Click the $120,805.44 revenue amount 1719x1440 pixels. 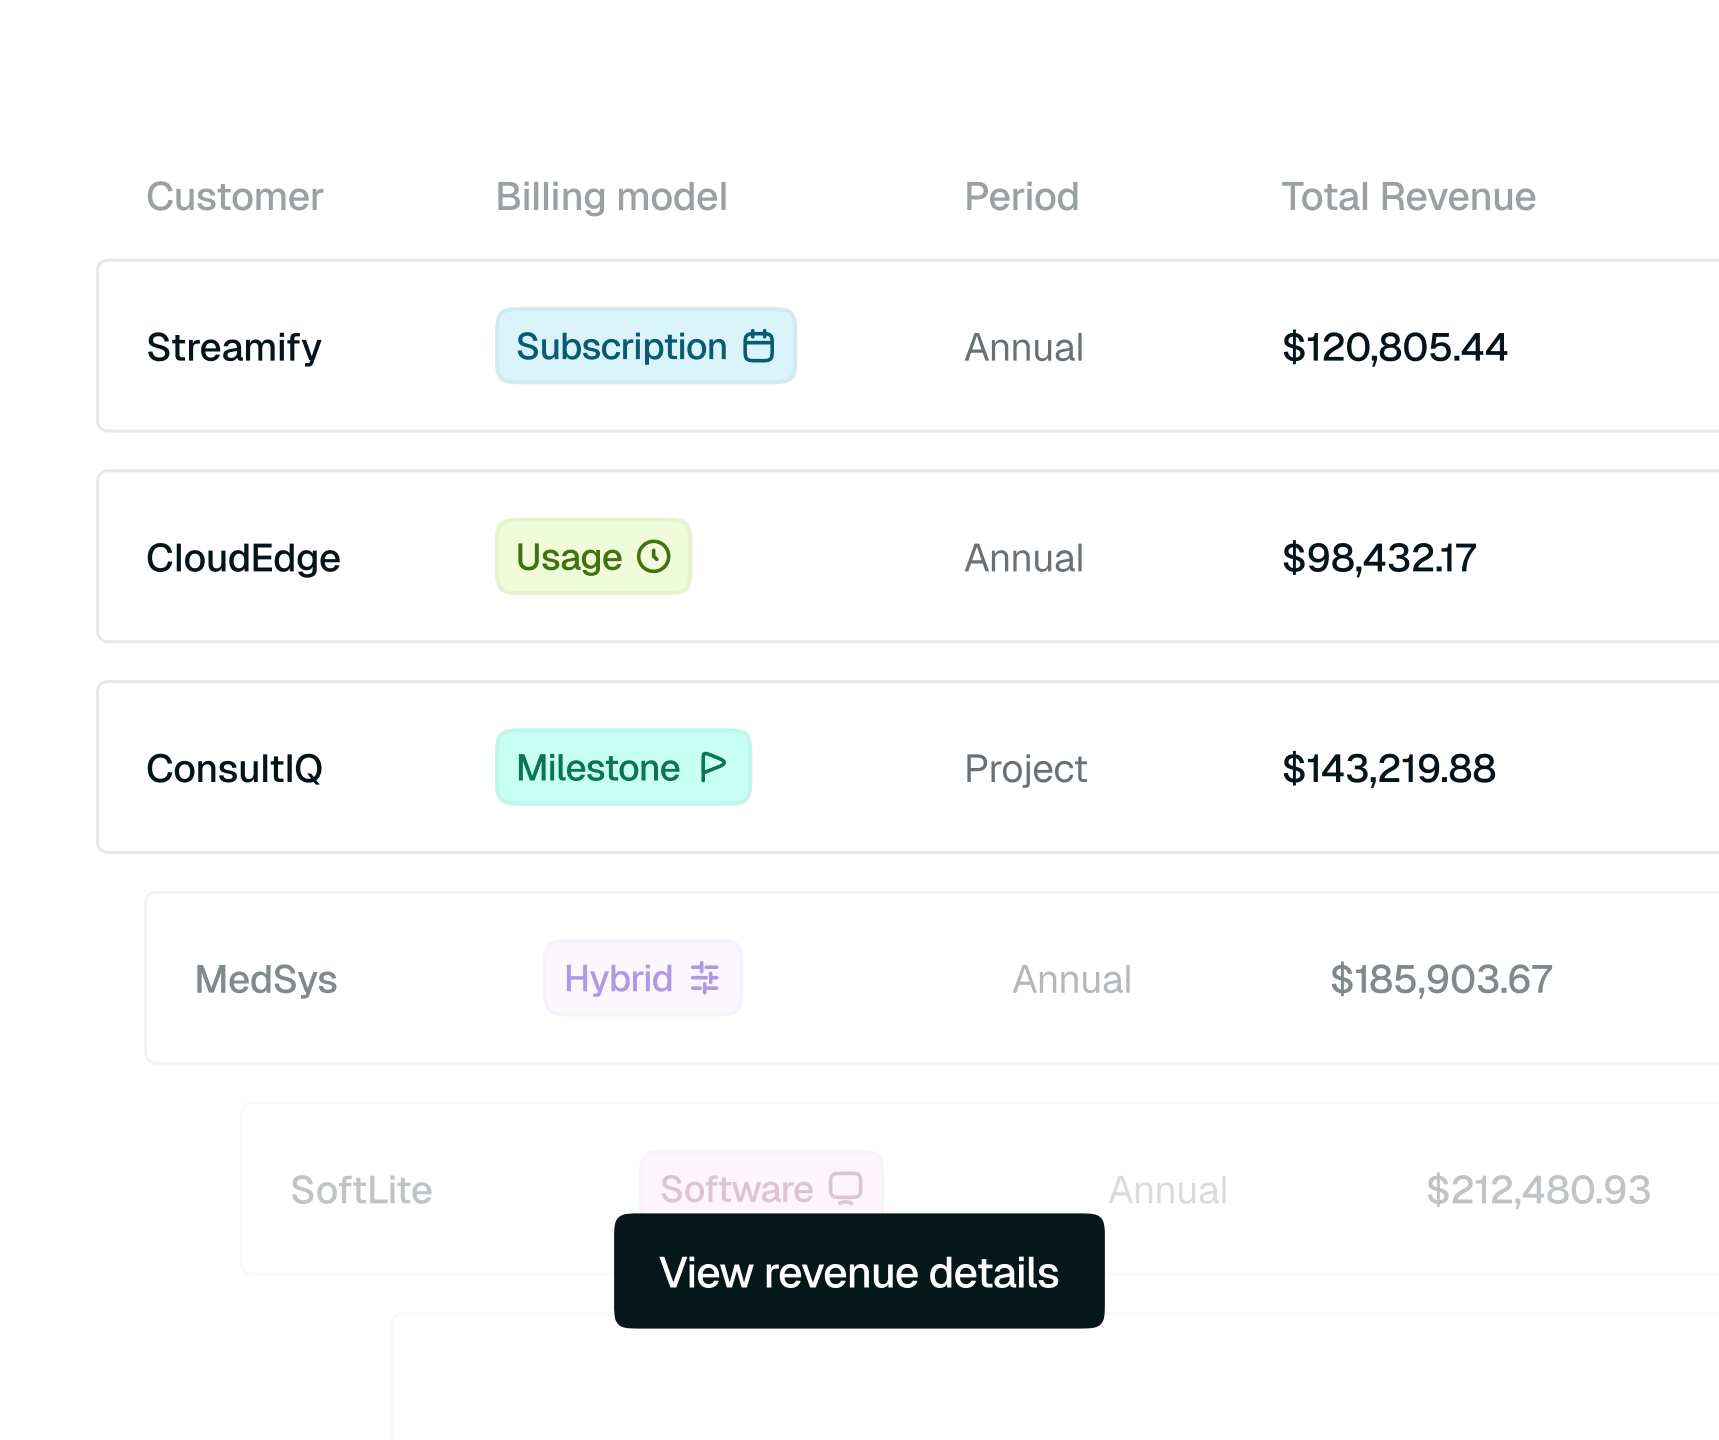click(x=1394, y=348)
